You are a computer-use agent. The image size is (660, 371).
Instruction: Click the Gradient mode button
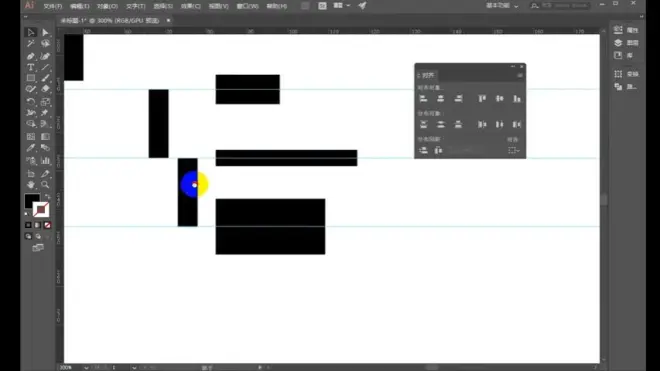coord(38,225)
